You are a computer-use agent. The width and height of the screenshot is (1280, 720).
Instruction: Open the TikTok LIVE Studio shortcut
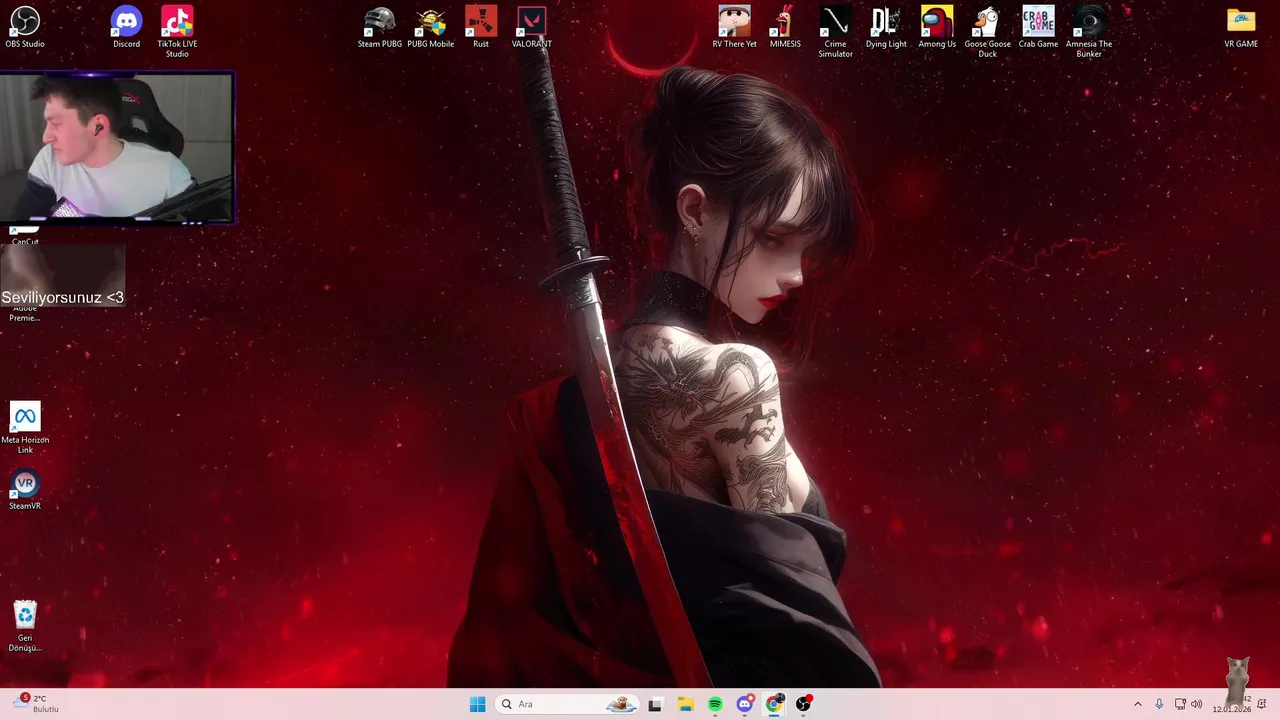click(177, 31)
